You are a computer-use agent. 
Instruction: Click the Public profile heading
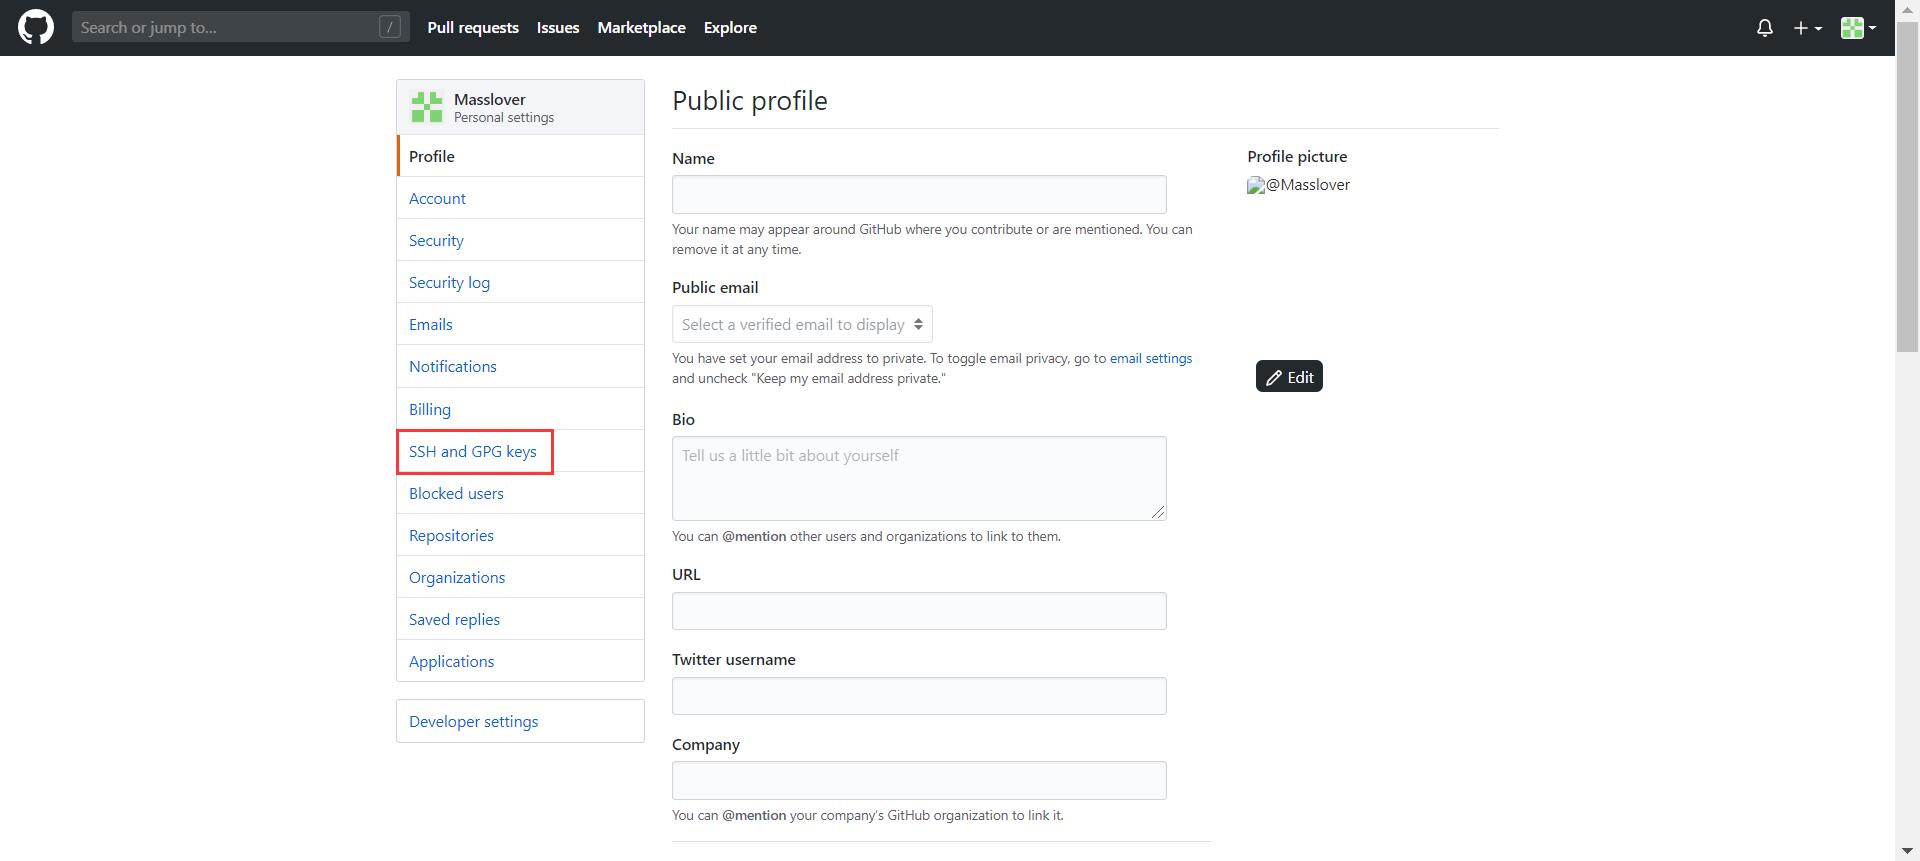click(749, 101)
